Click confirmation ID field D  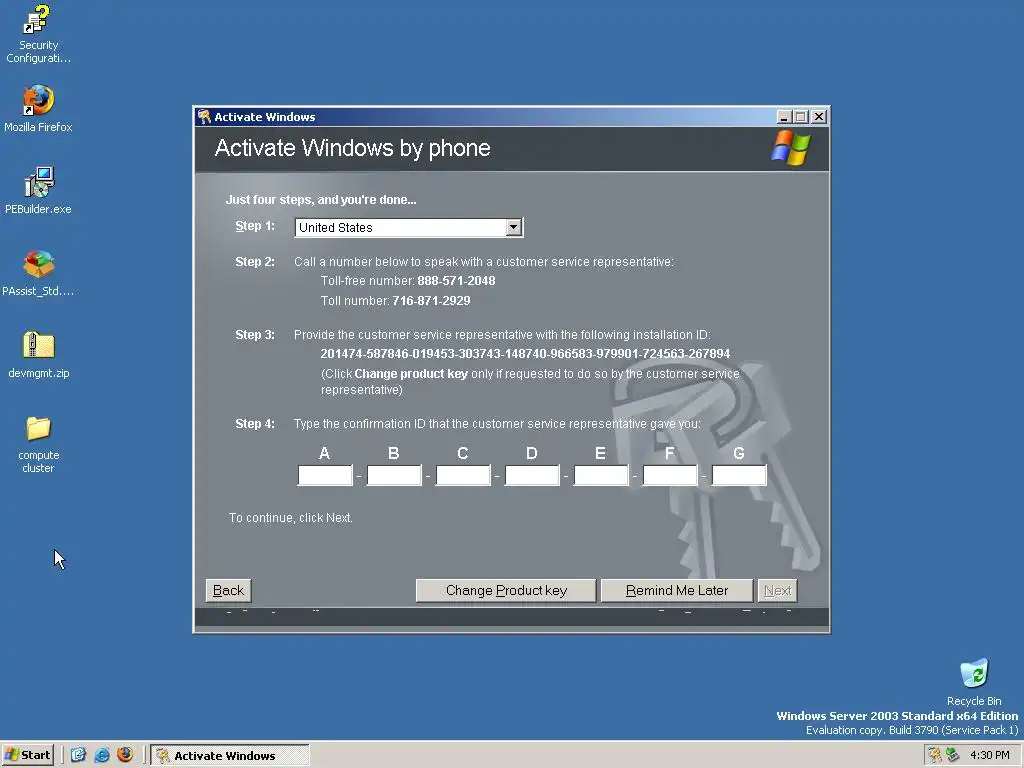pyautogui.click(x=532, y=475)
